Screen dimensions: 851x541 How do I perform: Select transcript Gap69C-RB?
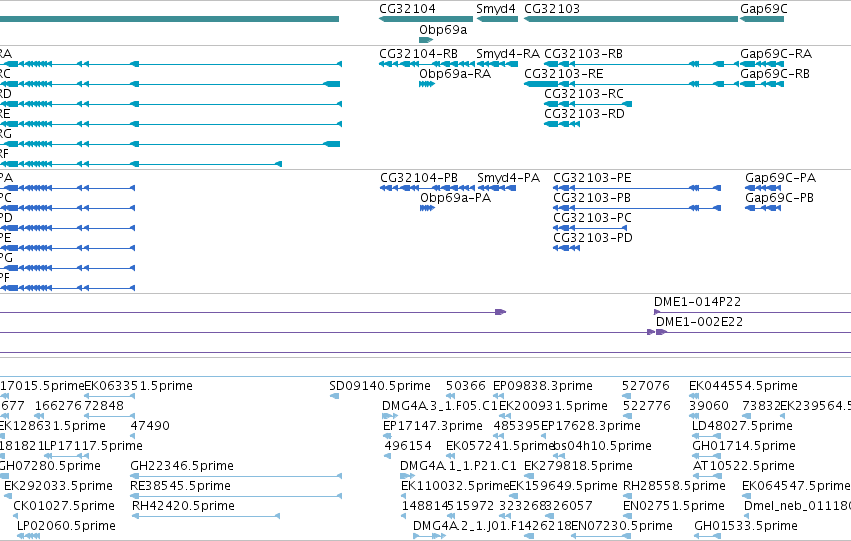(x=762, y=84)
